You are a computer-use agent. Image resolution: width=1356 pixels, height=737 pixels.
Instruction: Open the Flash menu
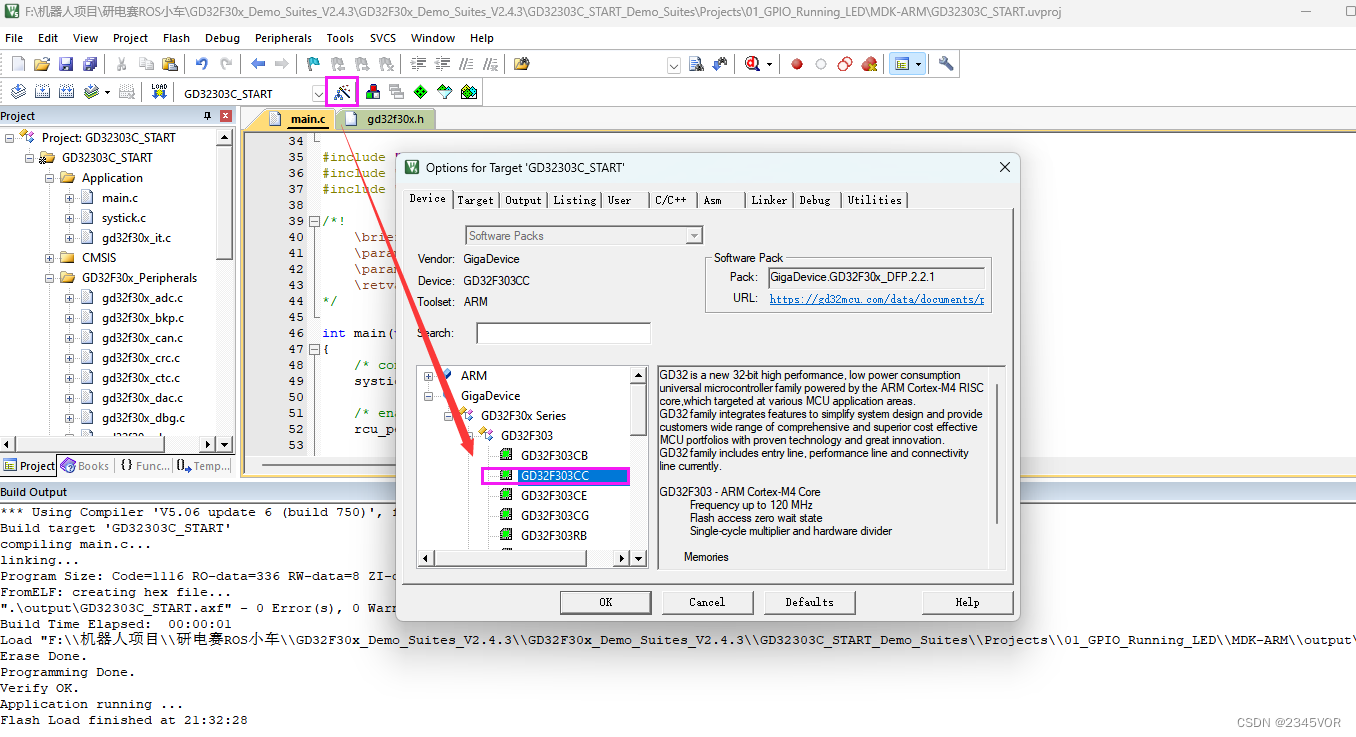pos(176,38)
